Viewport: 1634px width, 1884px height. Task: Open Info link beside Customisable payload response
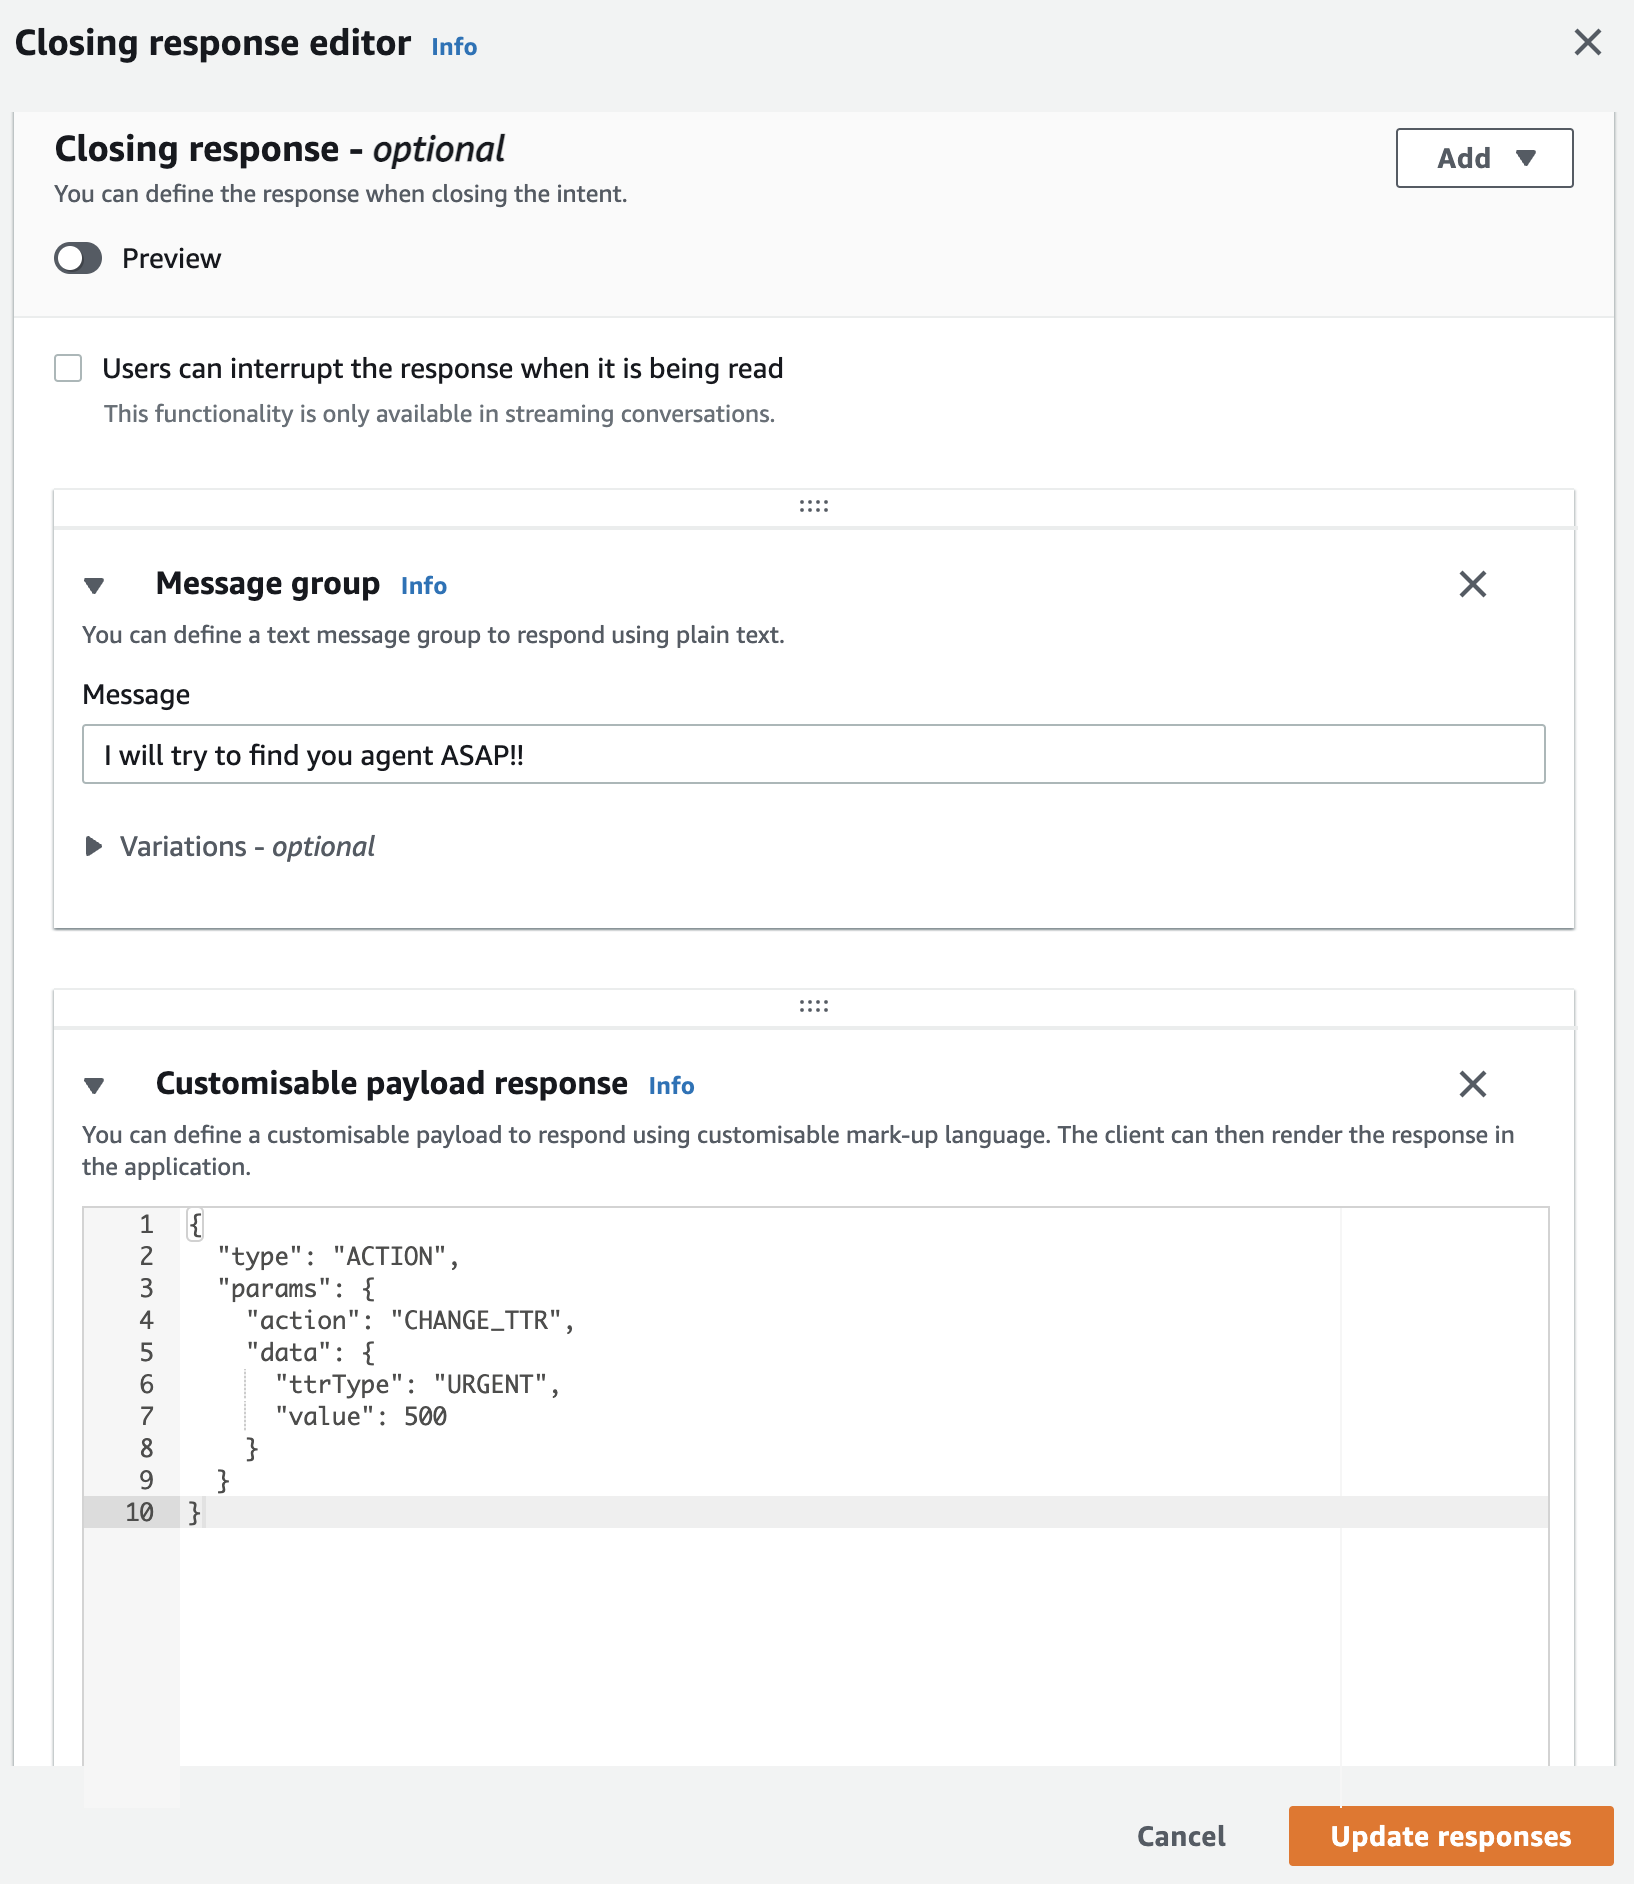pyautogui.click(x=671, y=1086)
